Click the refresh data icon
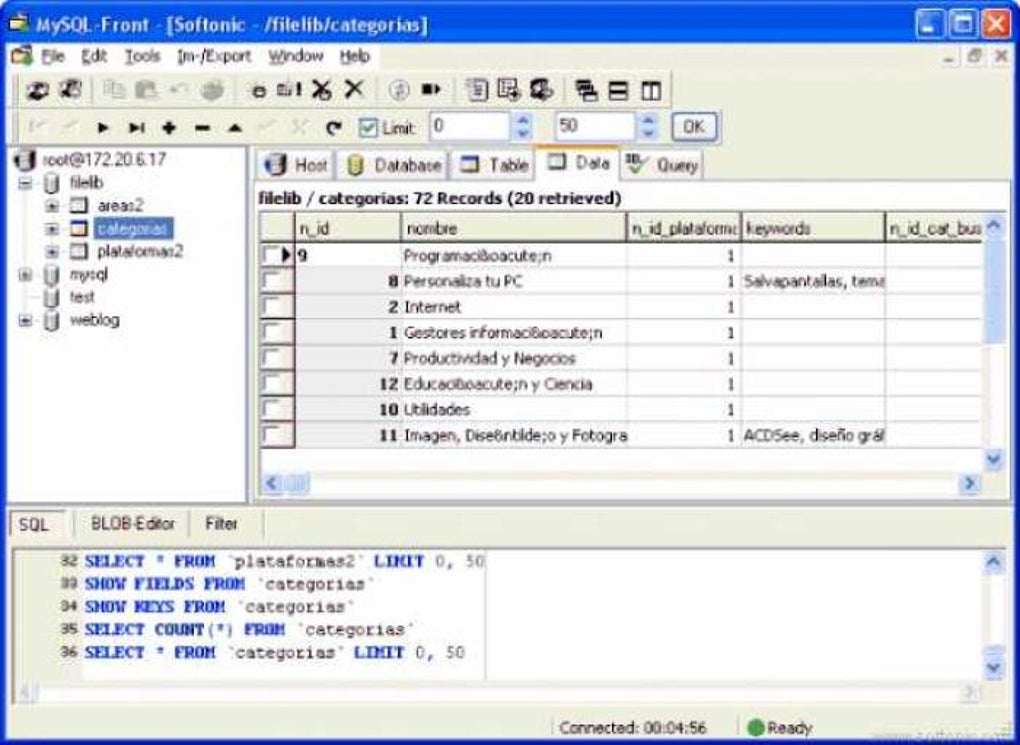The image size is (1020, 745). point(334,128)
